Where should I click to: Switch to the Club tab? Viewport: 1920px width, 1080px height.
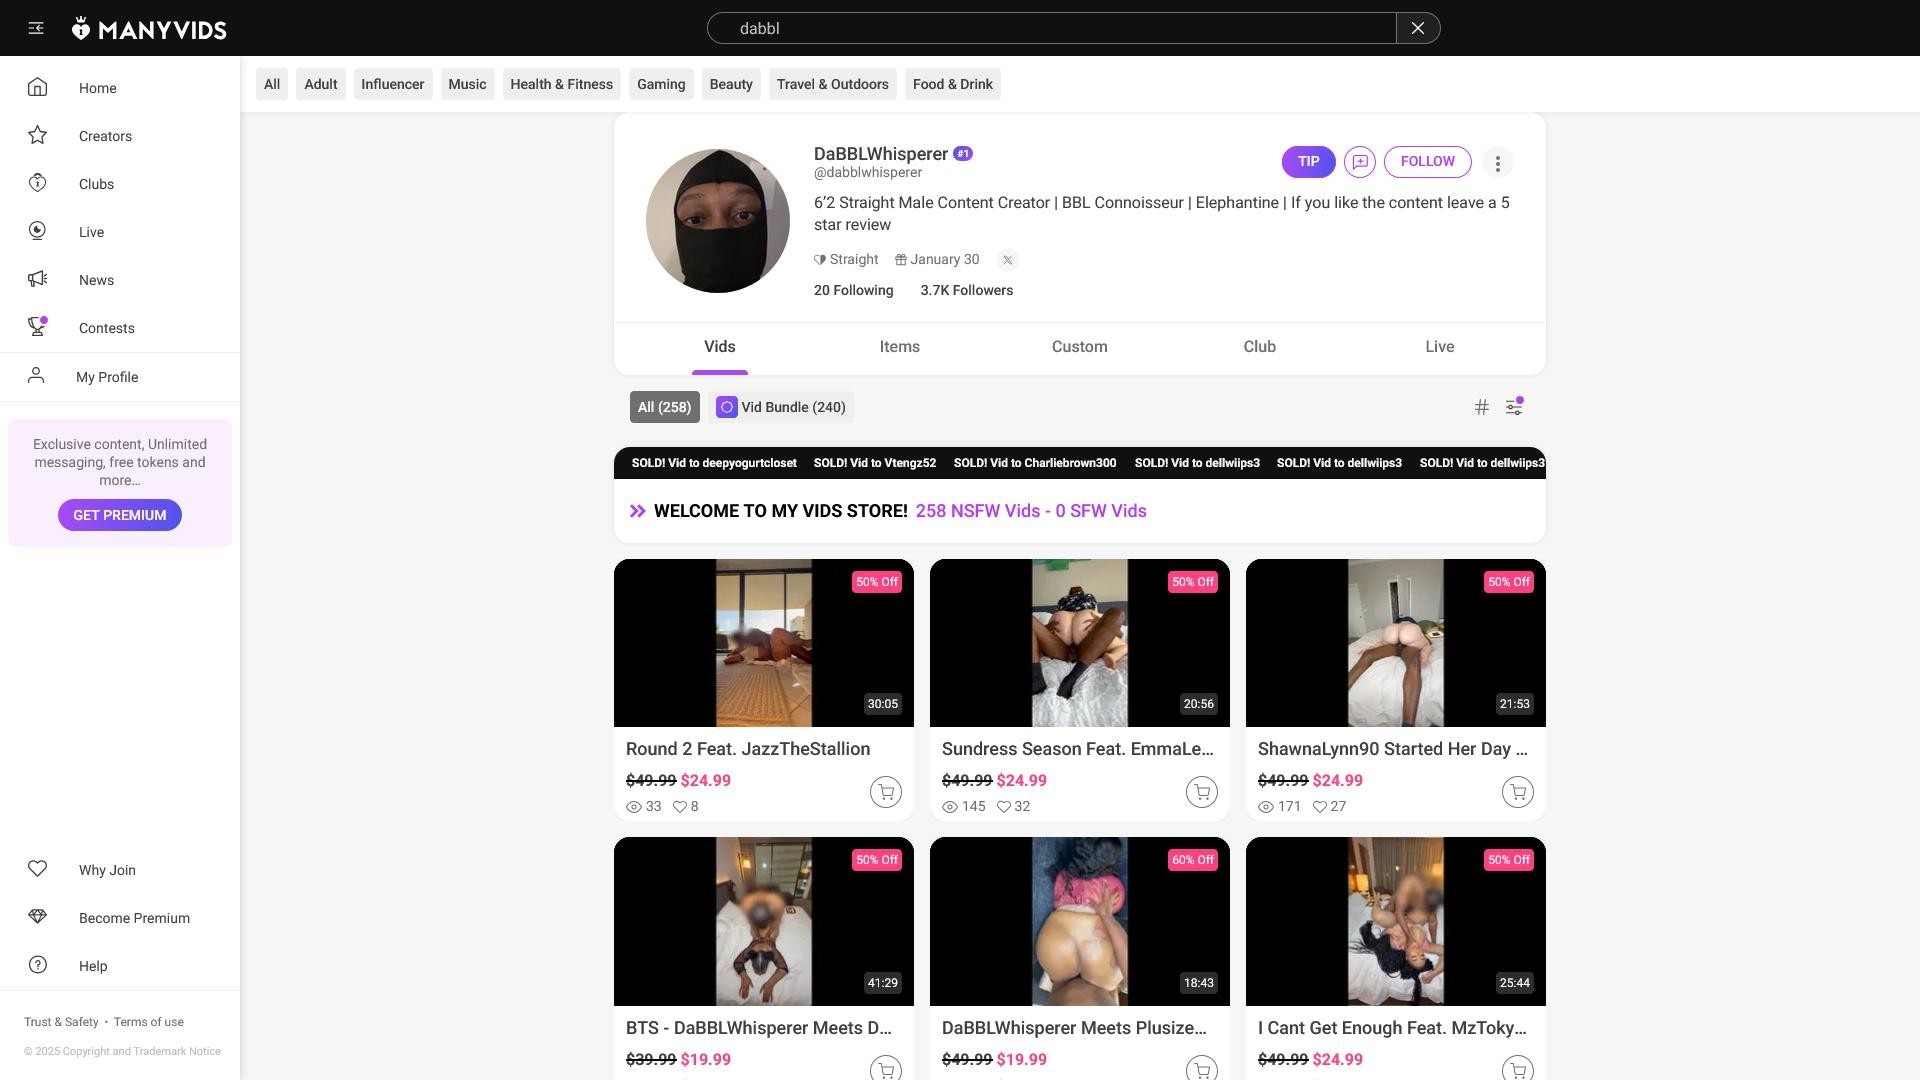[x=1260, y=347]
